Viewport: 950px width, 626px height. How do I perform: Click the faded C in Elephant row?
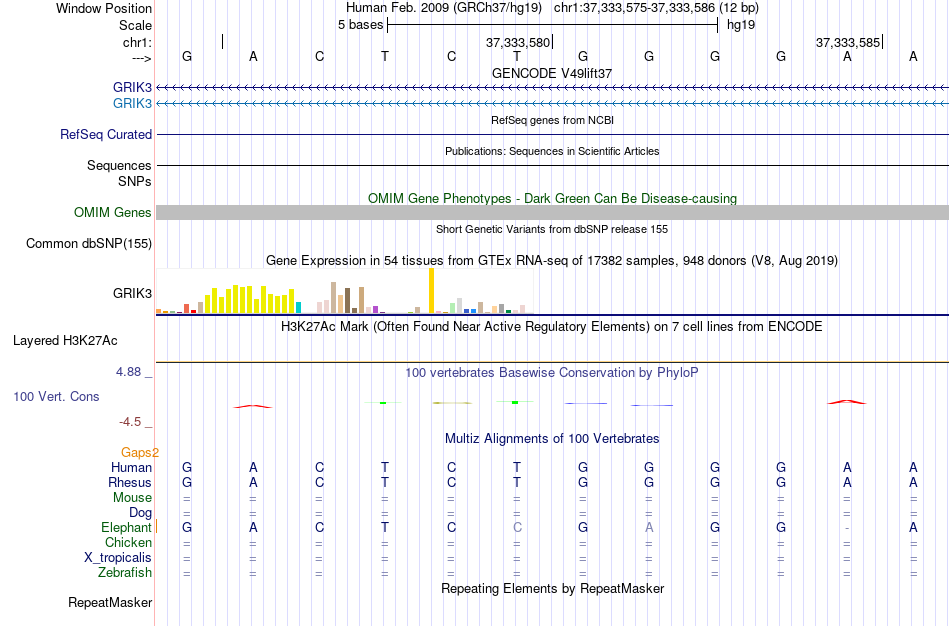[517, 527]
